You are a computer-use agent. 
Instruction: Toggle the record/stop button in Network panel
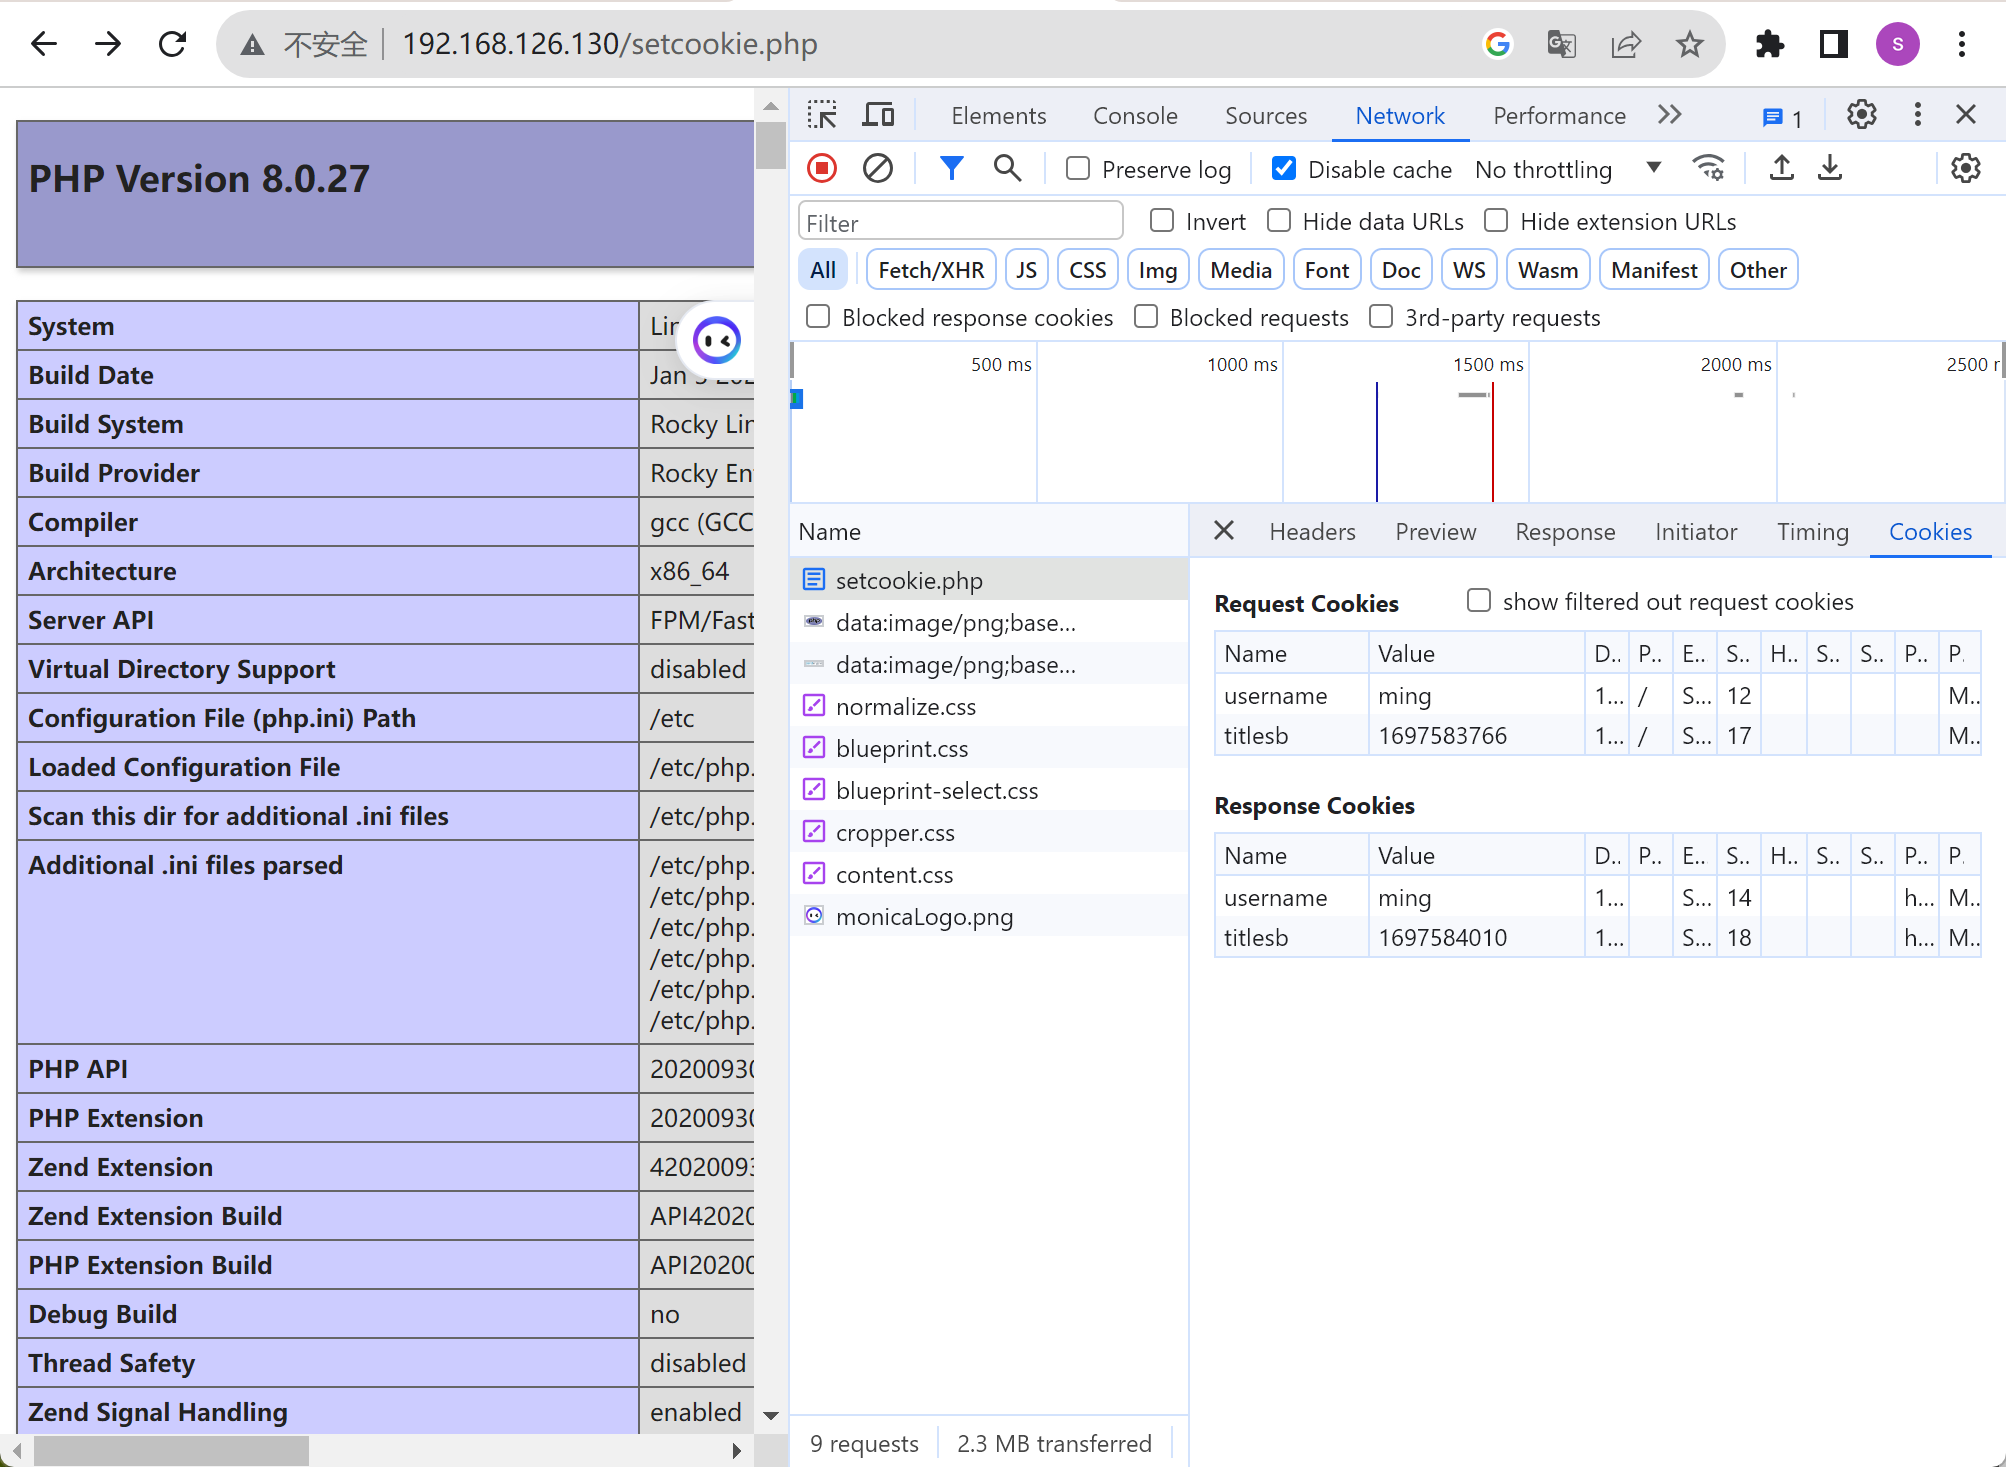pos(822,168)
